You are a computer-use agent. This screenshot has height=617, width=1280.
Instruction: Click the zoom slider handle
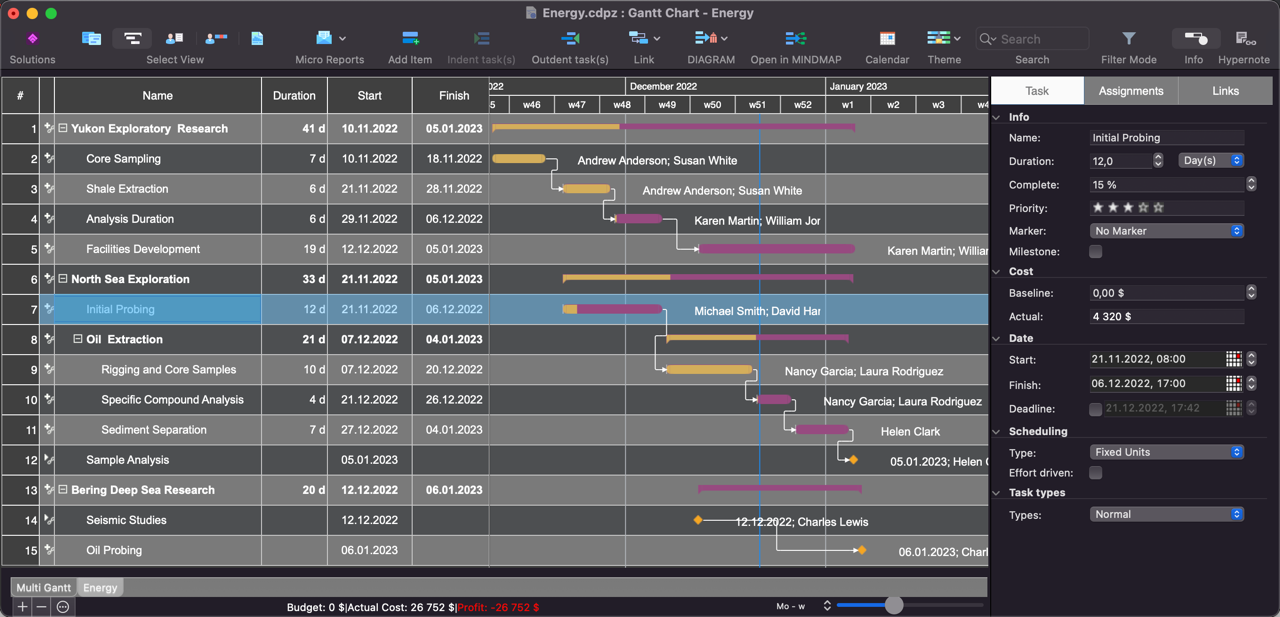click(894, 605)
